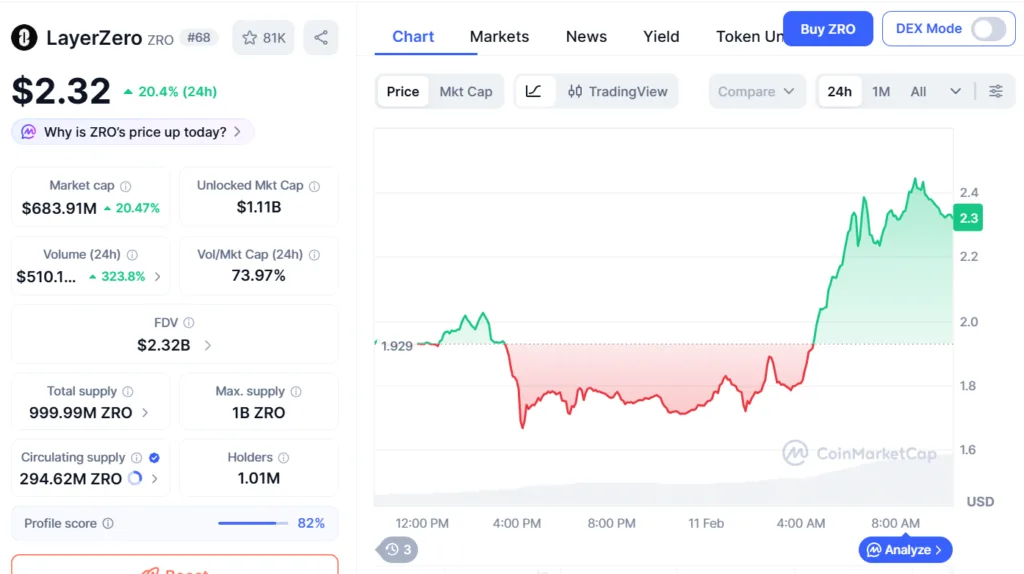
Task: Click Volume (24h) info icon
Action: tap(132, 255)
